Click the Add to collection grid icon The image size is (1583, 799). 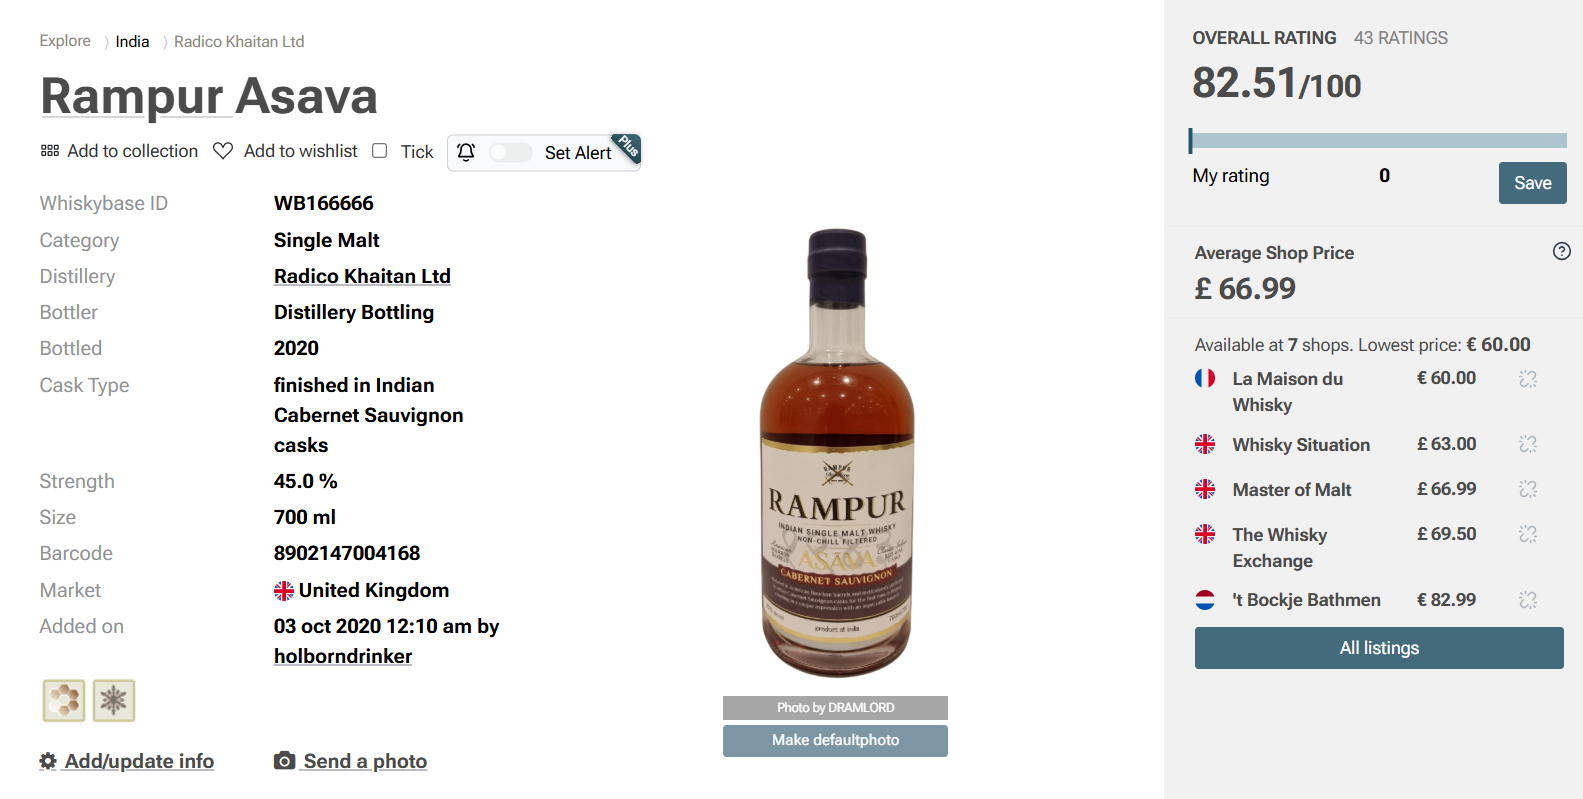50,151
